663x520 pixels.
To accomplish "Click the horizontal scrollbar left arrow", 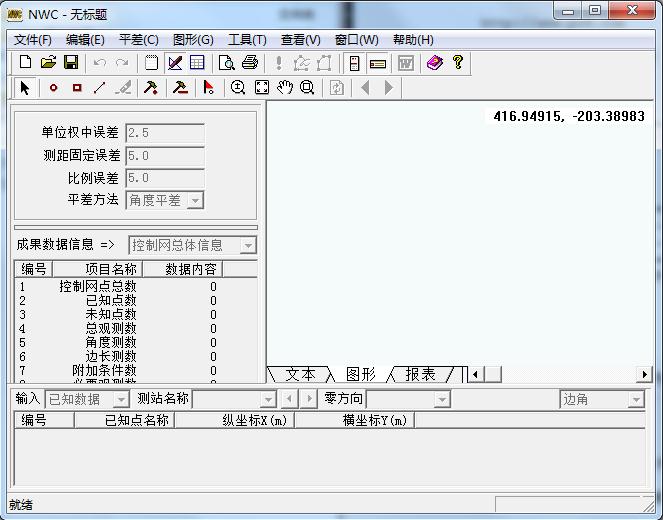I will (476, 374).
